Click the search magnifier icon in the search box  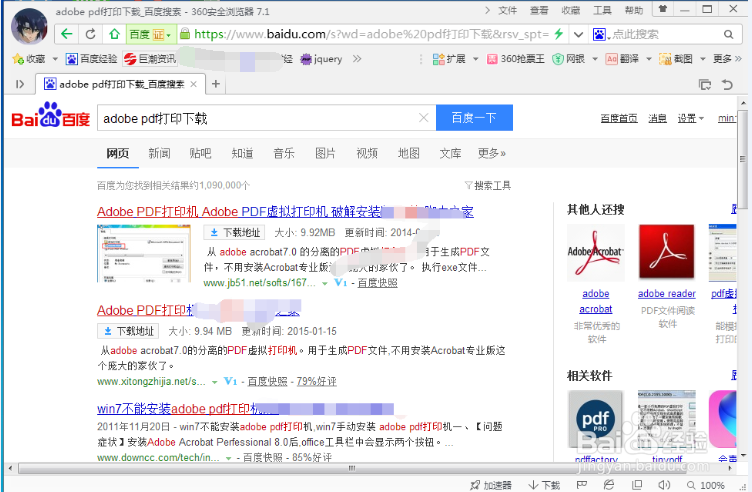pyautogui.click(x=728, y=35)
